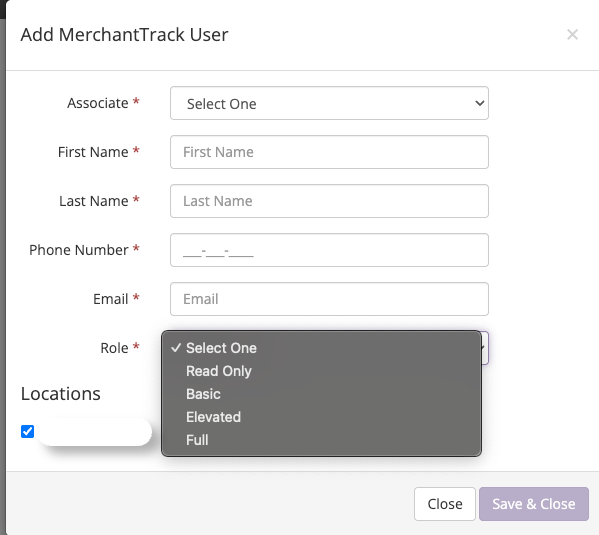599x535 pixels.
Task: Select the Full role option
Action: (321, 439)
